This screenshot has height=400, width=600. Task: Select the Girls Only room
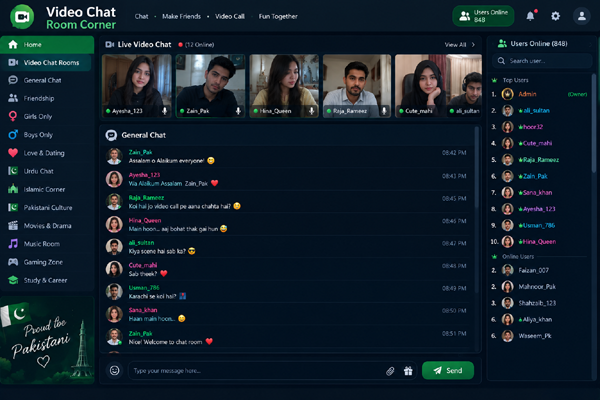[46, 116]
